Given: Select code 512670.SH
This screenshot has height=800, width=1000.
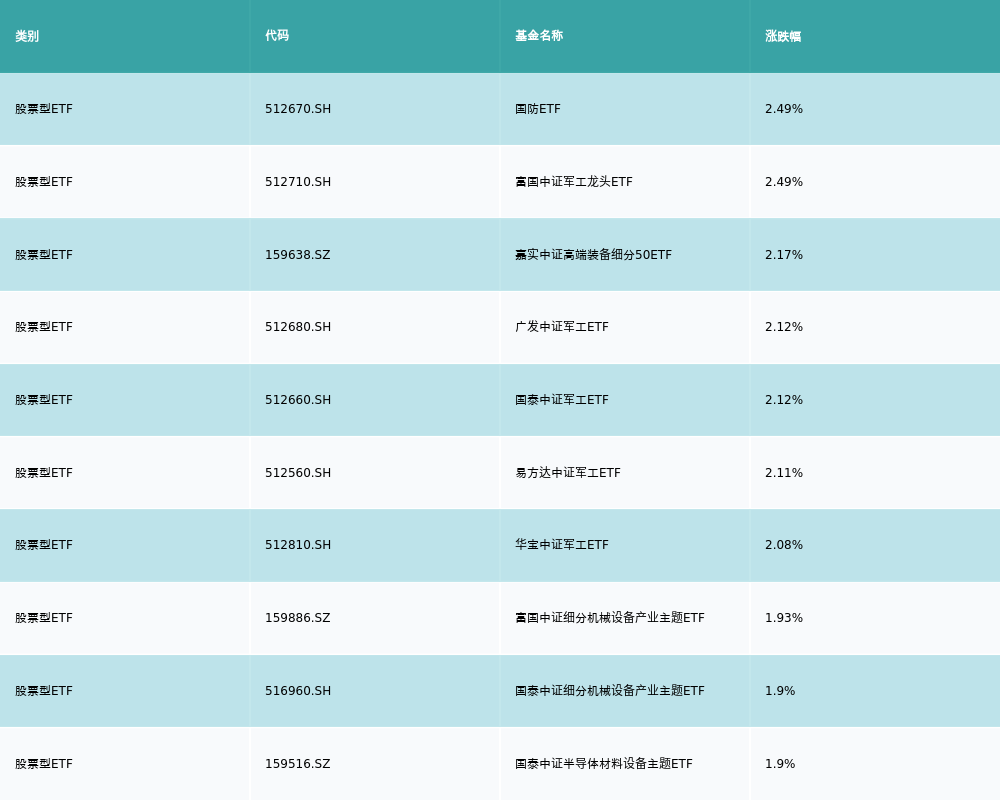Looking at the screenshot, I should 298,109.
